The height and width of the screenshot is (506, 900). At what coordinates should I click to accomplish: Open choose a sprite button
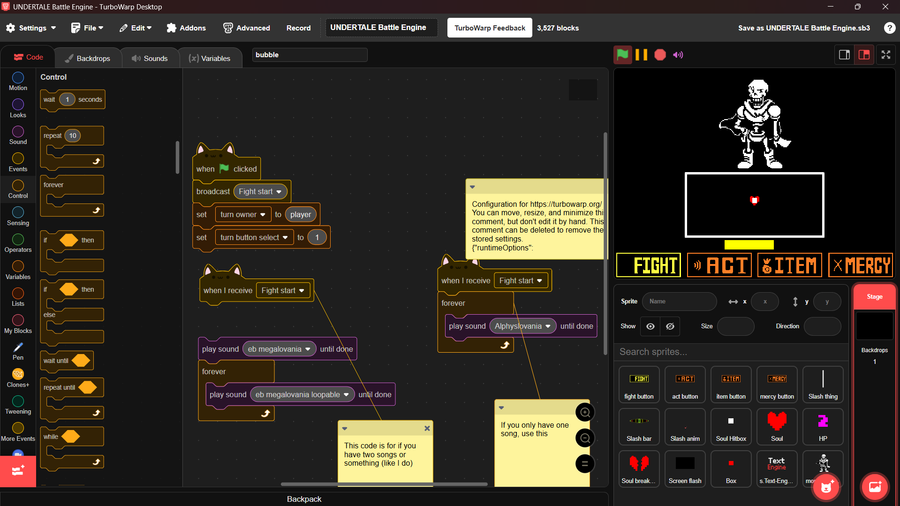[827, 486]
